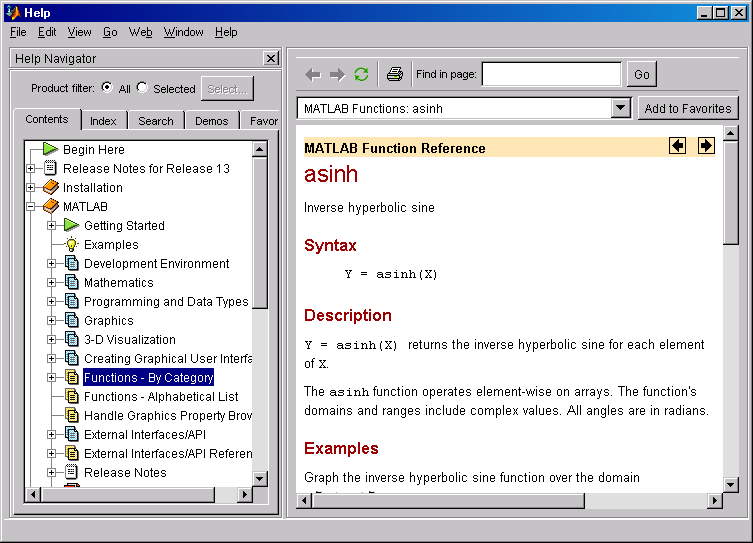Open the page title dropdown arrow

click(620, 108)
